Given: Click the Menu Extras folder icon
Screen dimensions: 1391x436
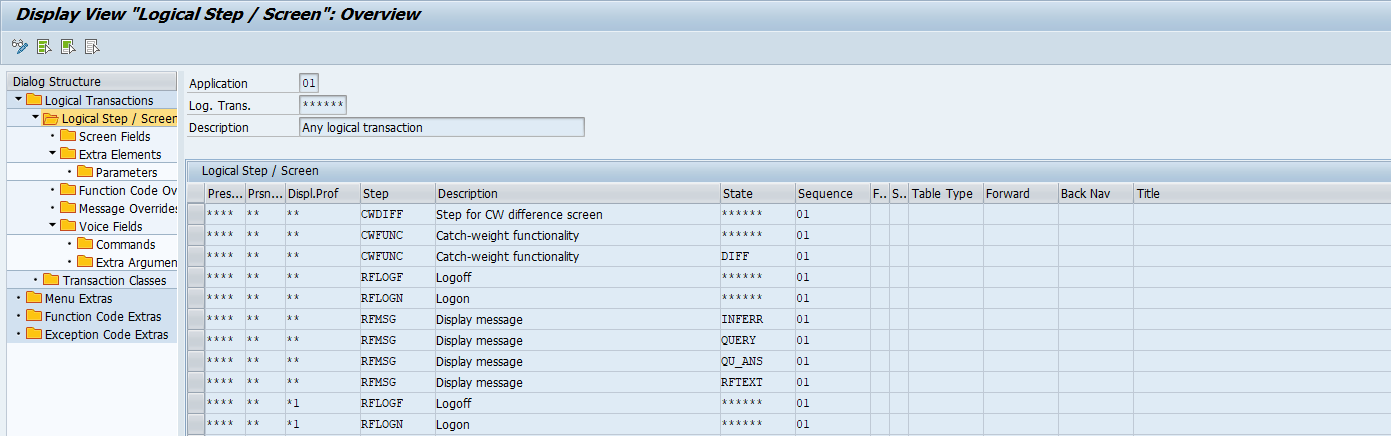Looking at the screenshot, I should tap(34, 298).
